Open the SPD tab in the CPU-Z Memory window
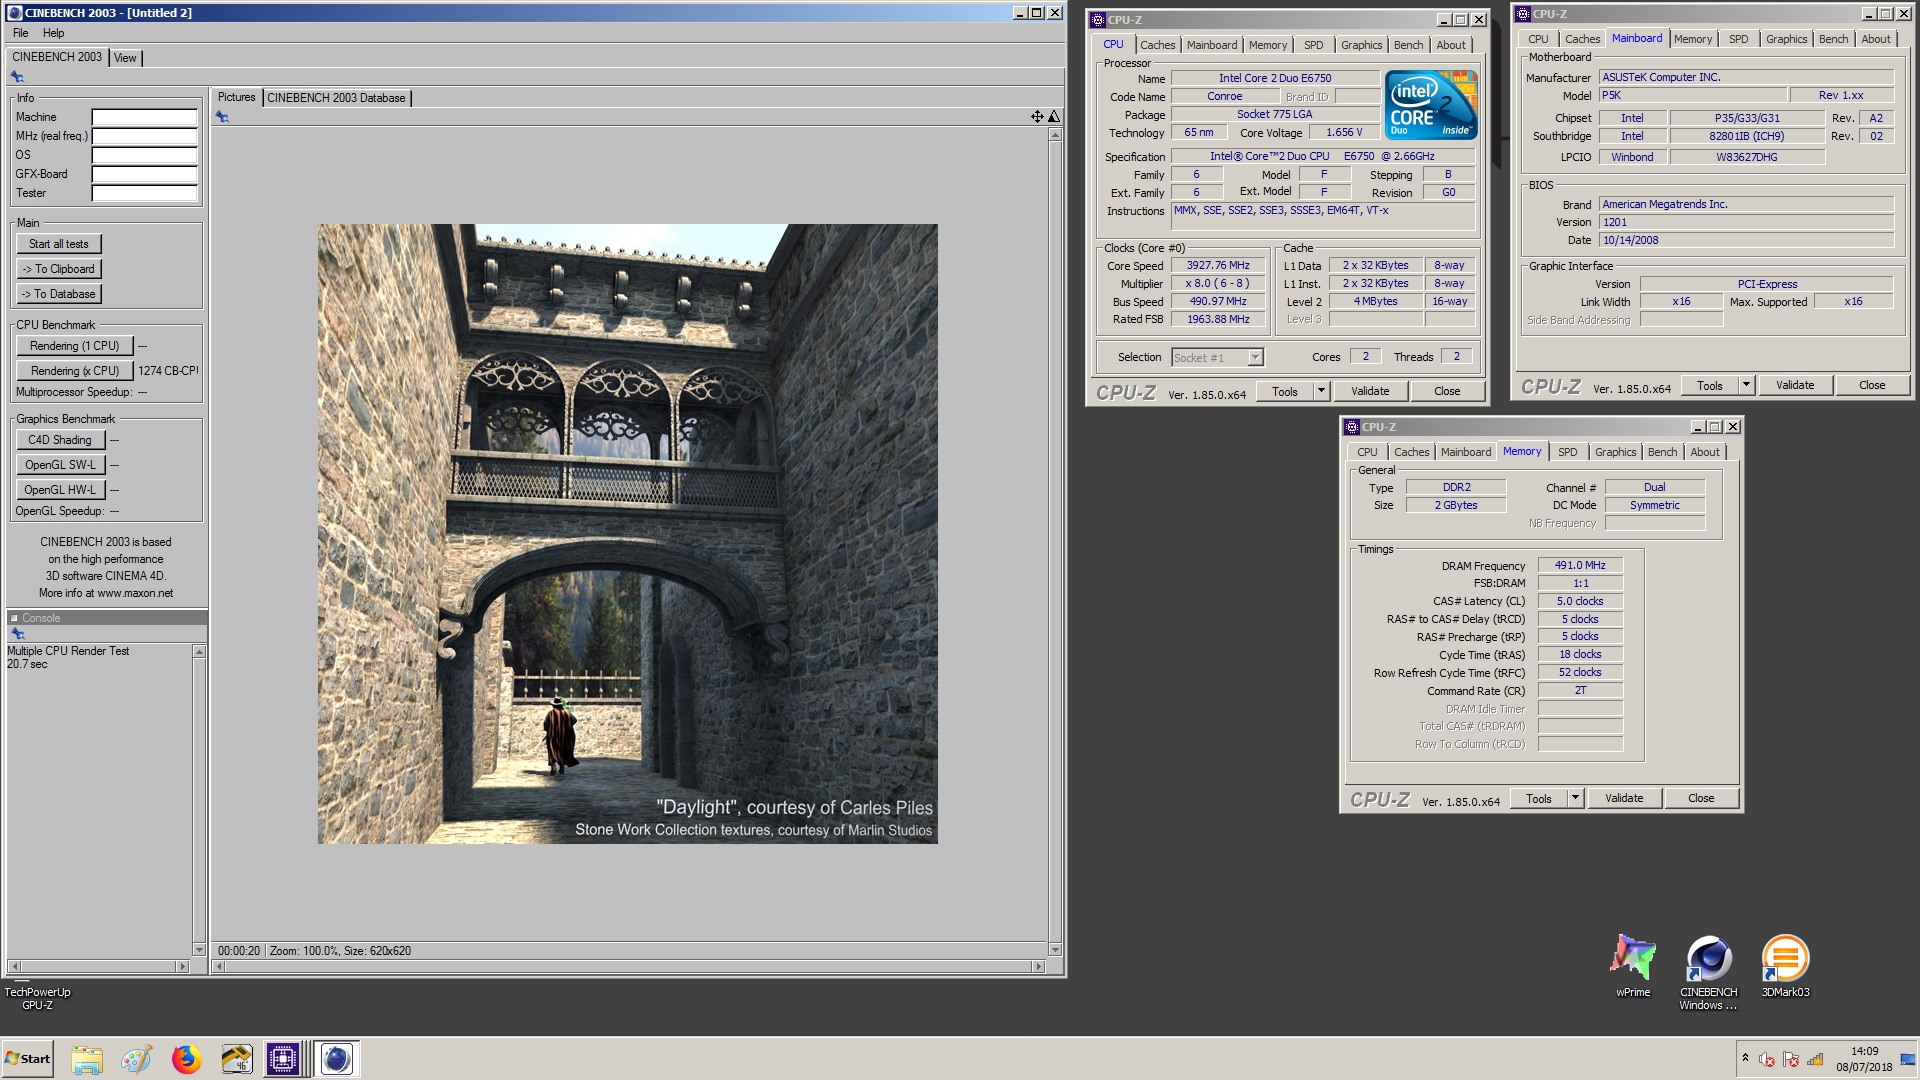The width and height of the screenshot is (1920, 1080). 1567,452
